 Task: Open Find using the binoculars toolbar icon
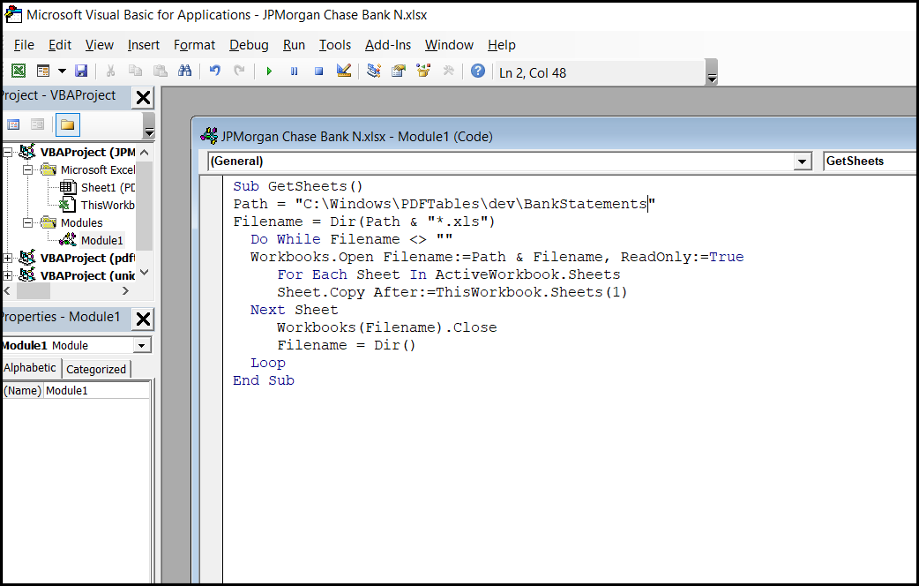(185, 70)
